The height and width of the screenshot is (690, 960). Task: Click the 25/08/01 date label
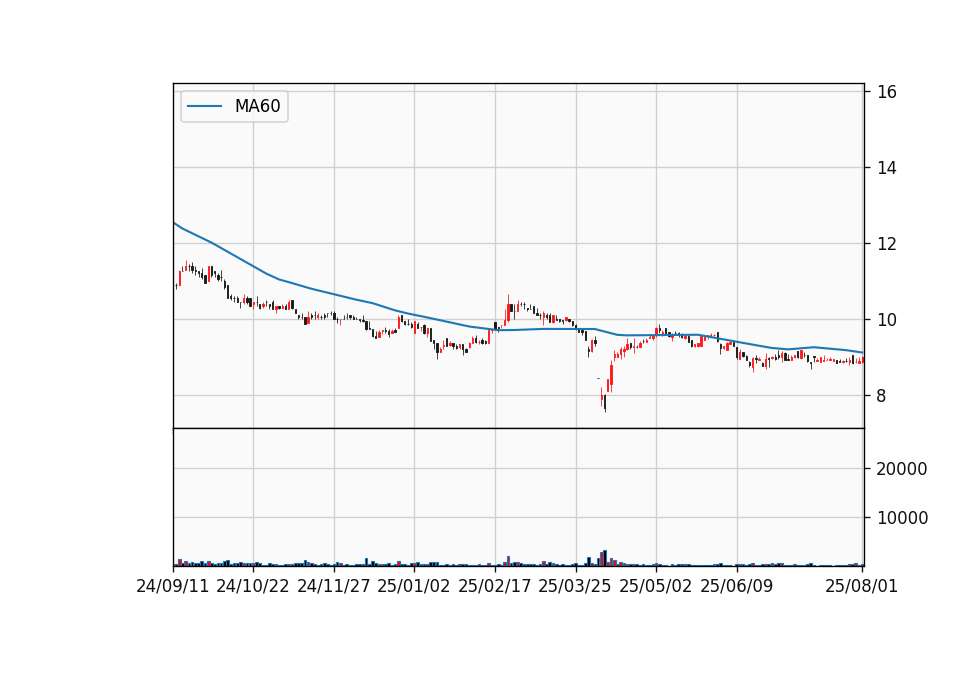[x=861, y=586]
